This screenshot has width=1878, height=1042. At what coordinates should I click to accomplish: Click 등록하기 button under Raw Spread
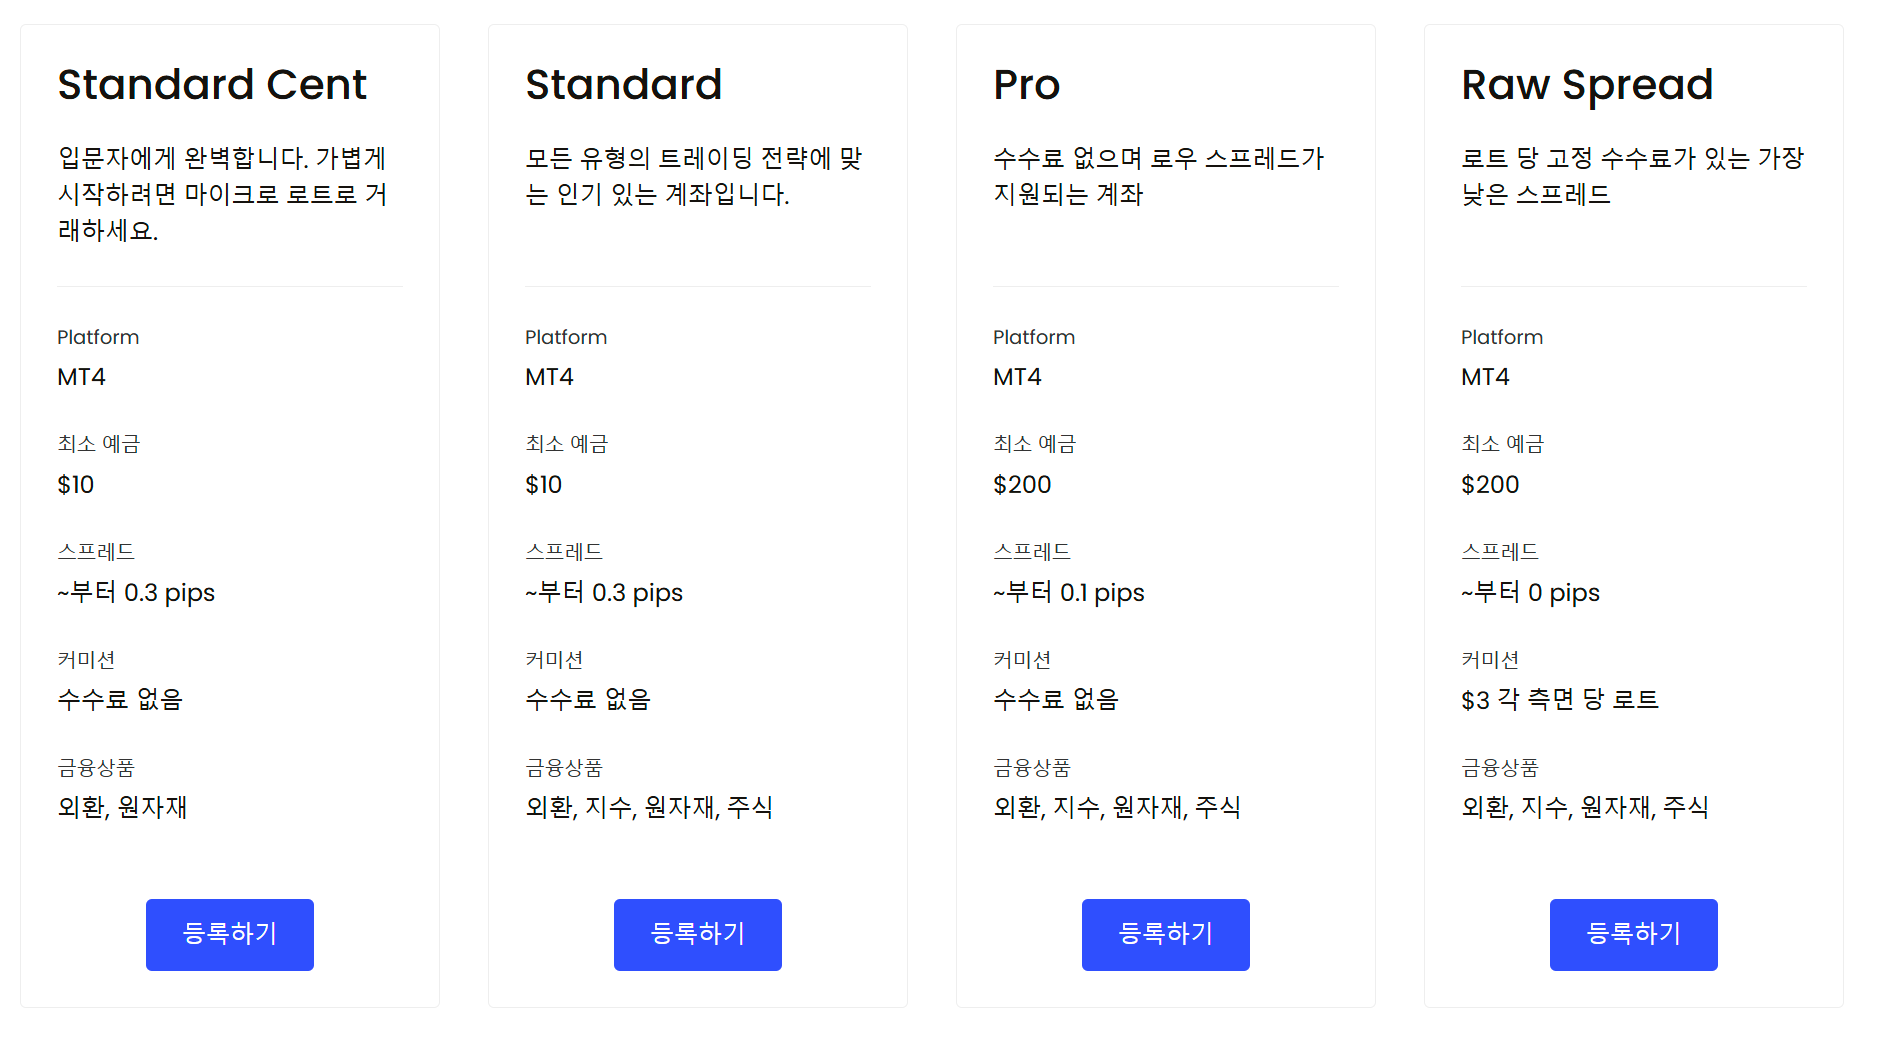1634,934
